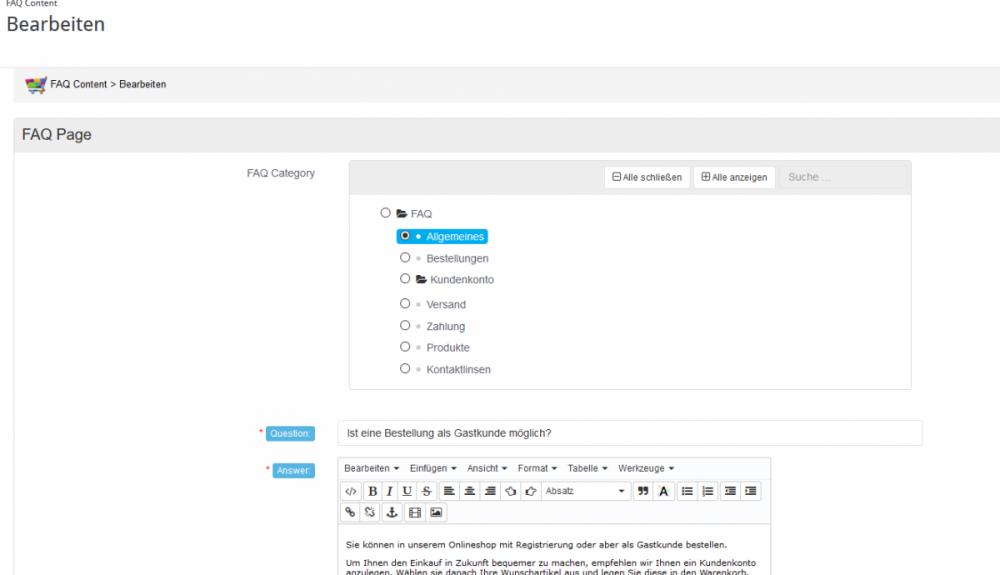Open the text color picker icon
Viewport: 1000px width, 575px height.
coord(664,491)
